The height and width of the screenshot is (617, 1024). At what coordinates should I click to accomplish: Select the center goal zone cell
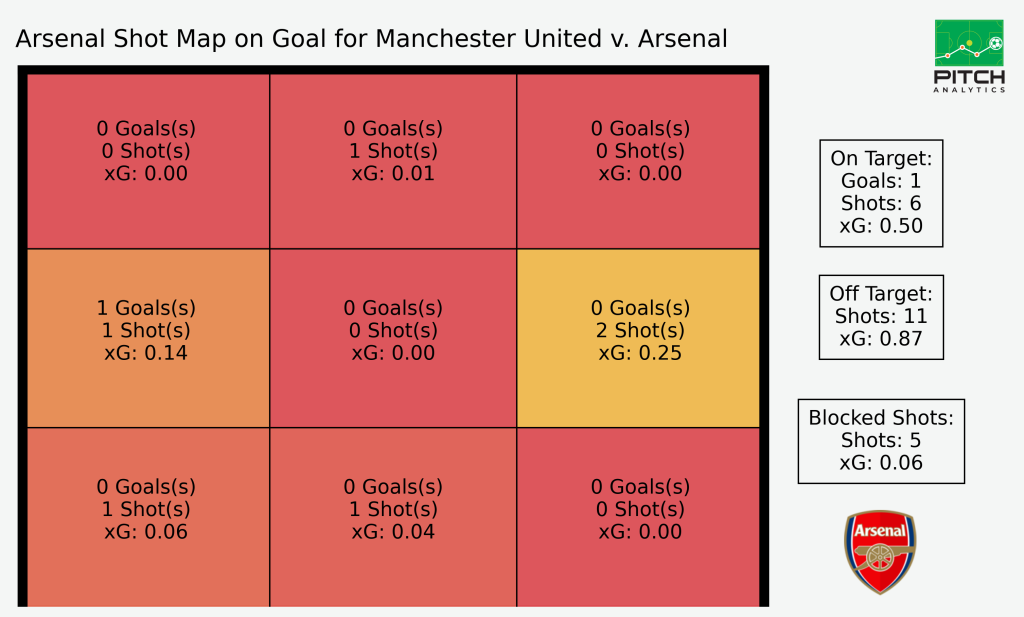click(393, 338)
